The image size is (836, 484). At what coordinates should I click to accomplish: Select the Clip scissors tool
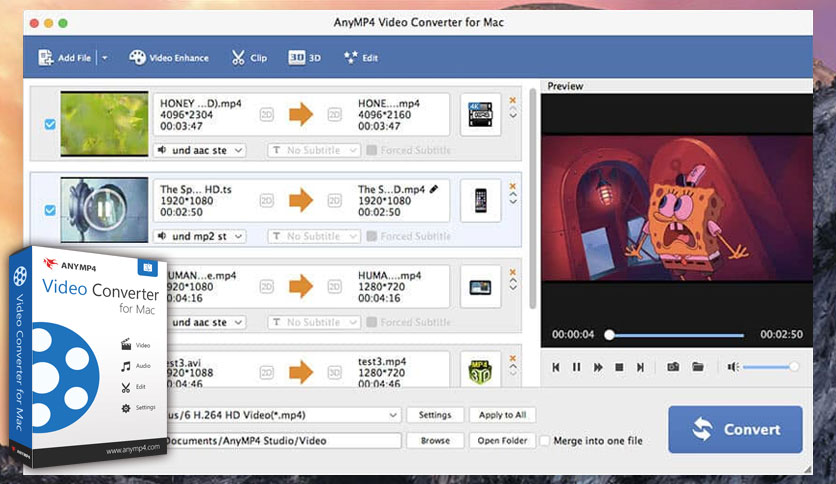click(249, 58)
